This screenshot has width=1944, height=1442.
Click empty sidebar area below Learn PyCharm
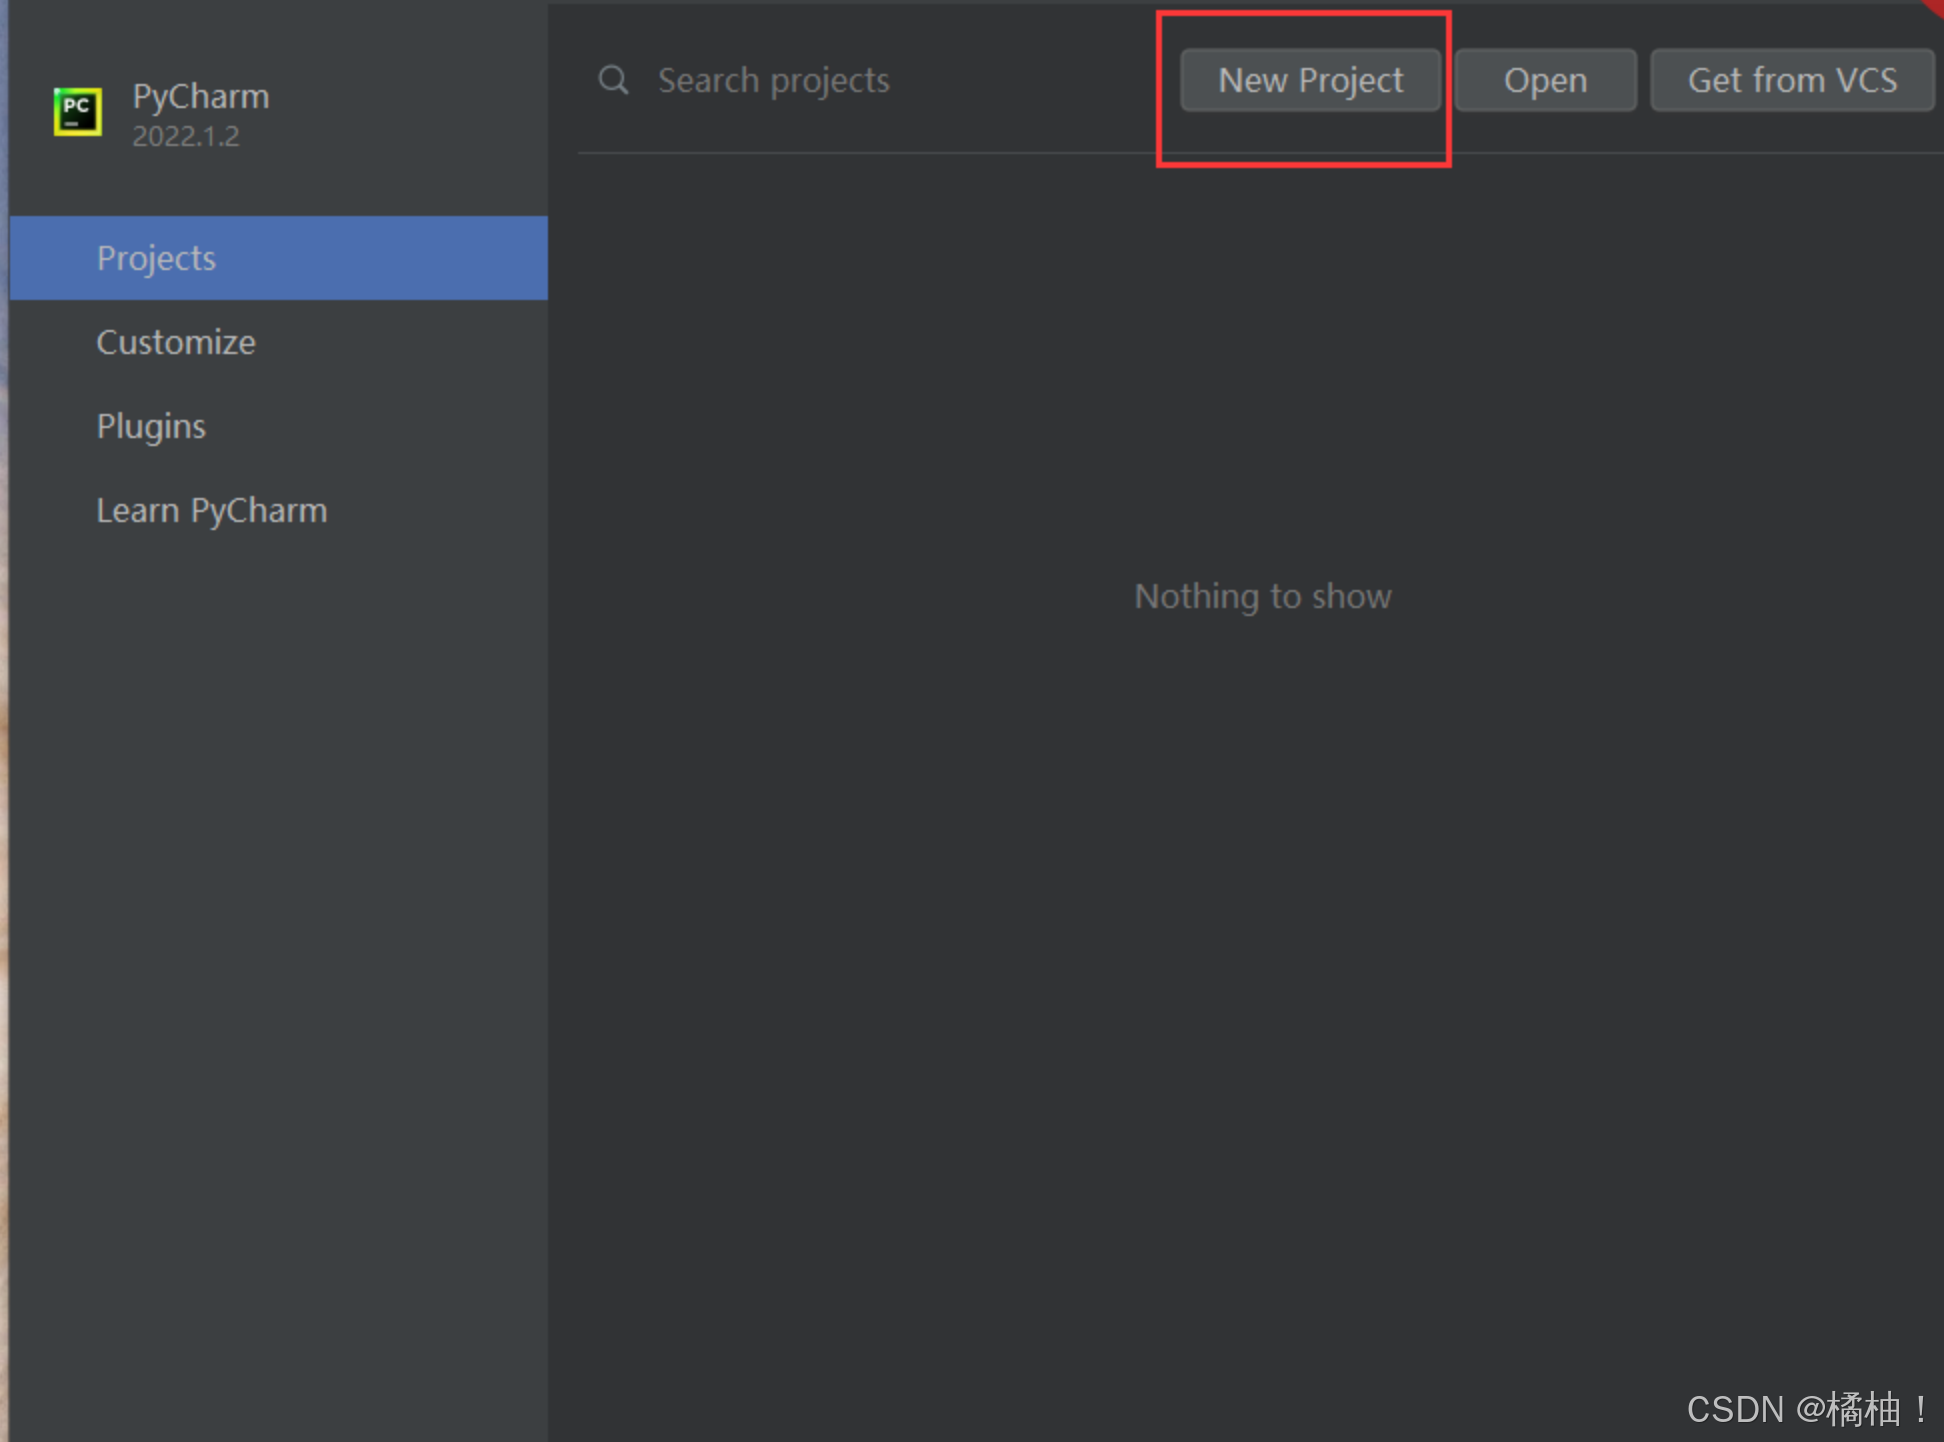pos(278,900)
